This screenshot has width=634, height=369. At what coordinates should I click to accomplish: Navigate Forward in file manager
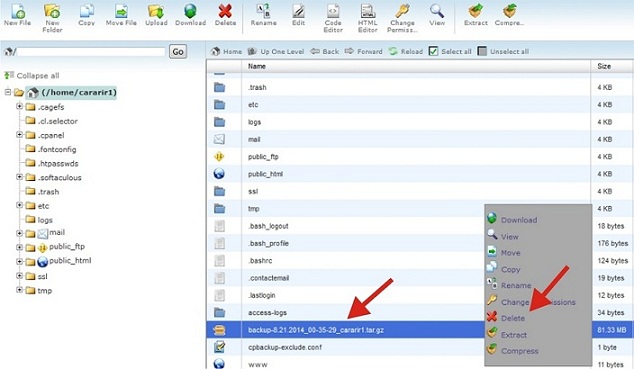tap(363, 51)
